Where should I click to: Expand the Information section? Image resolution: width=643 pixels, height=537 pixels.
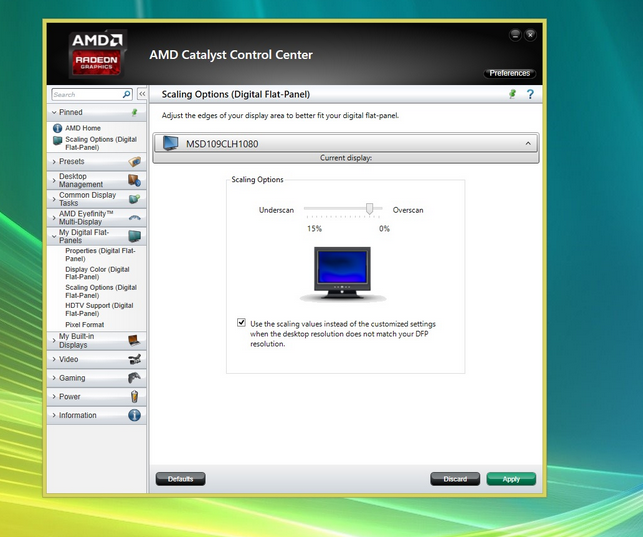[x=54, y=415]
